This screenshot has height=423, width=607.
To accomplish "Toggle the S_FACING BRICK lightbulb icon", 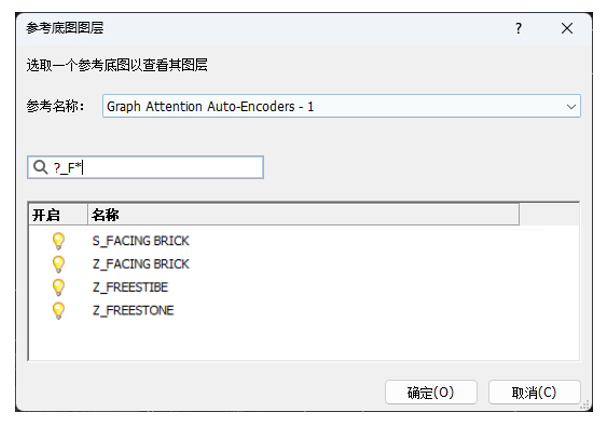I will coord(58,241).
